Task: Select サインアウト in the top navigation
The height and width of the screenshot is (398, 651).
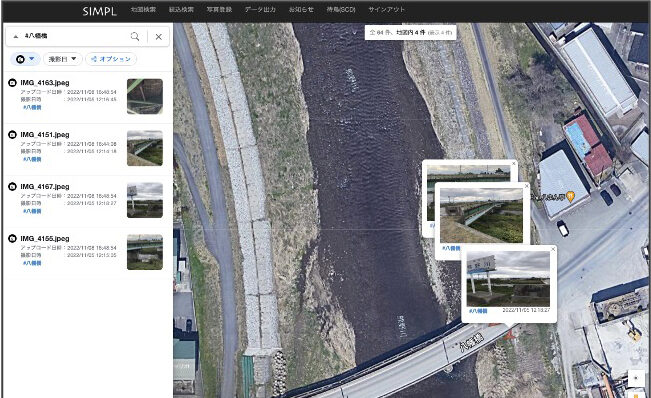Action: coord(387,10)
